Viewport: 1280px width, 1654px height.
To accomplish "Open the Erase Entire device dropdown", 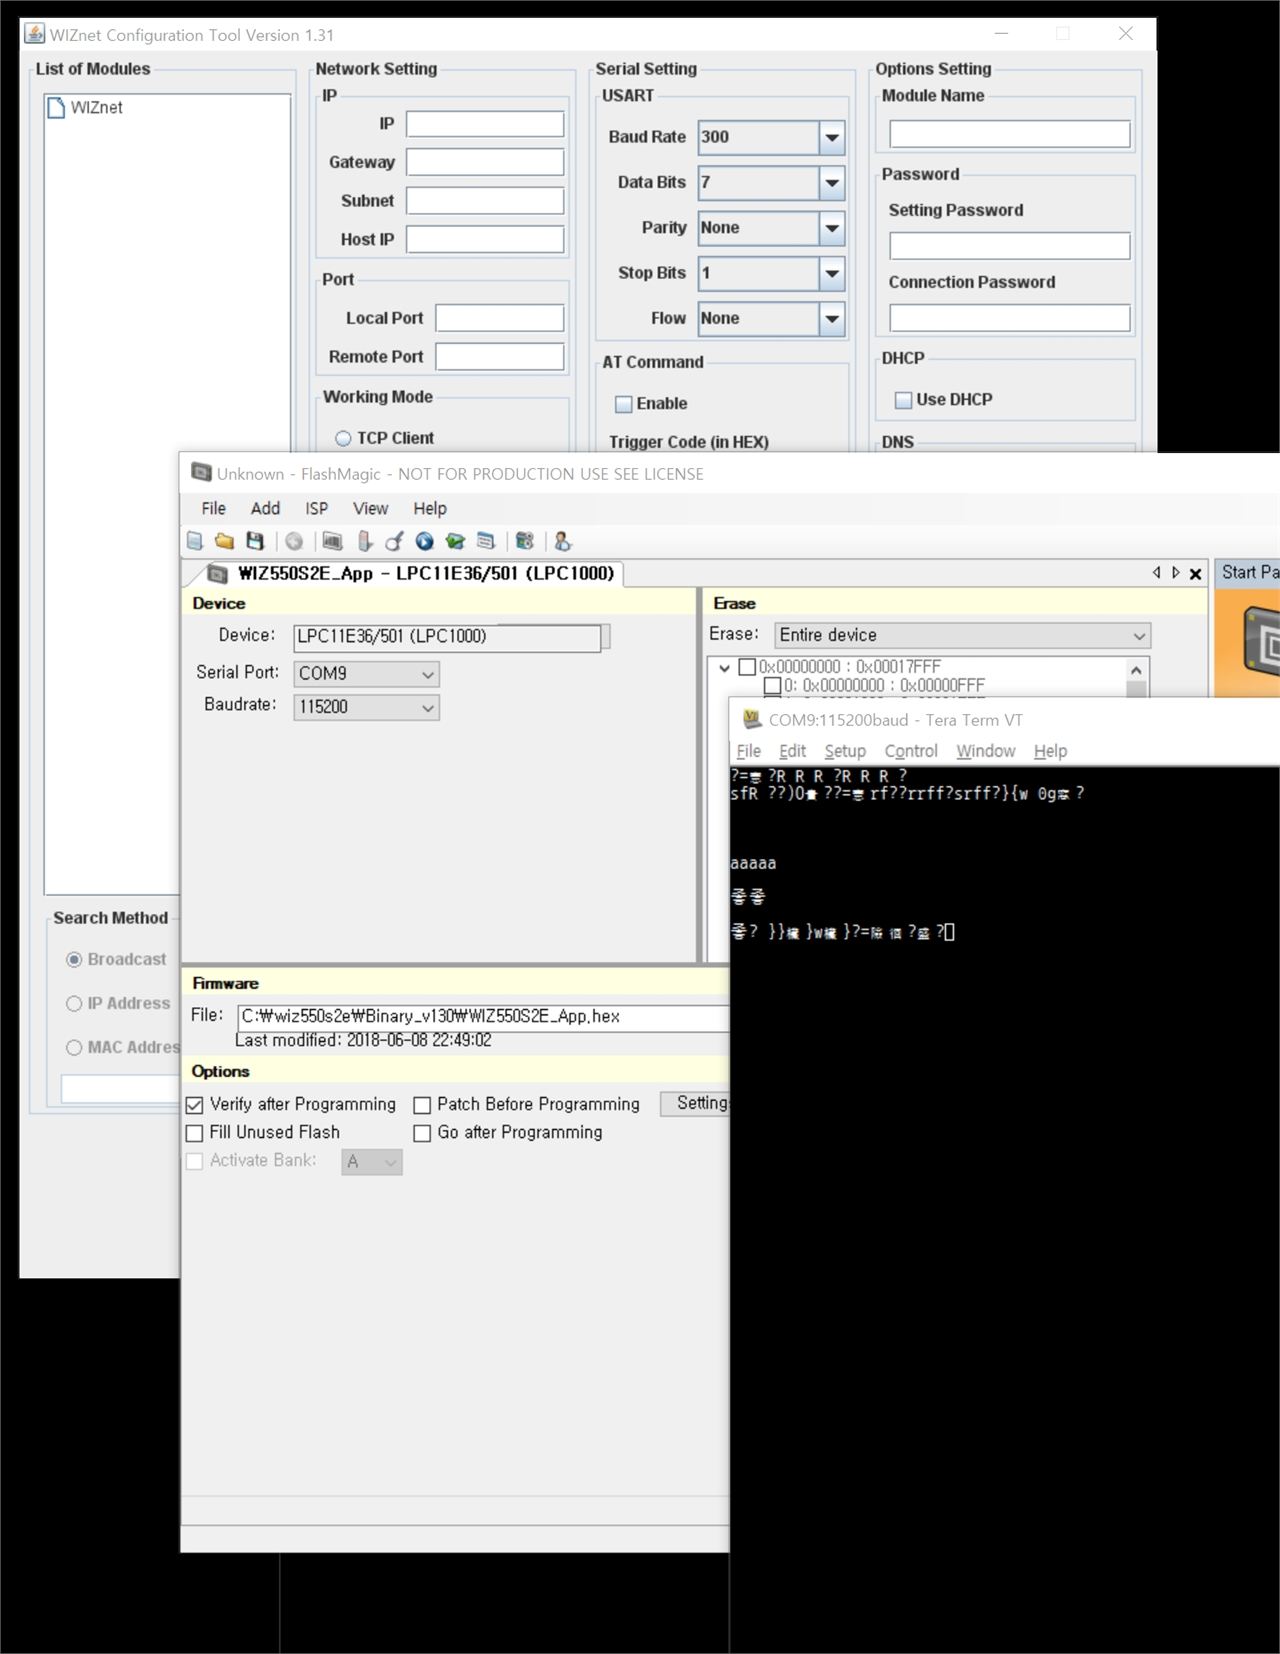I will [x=962, y=635].
